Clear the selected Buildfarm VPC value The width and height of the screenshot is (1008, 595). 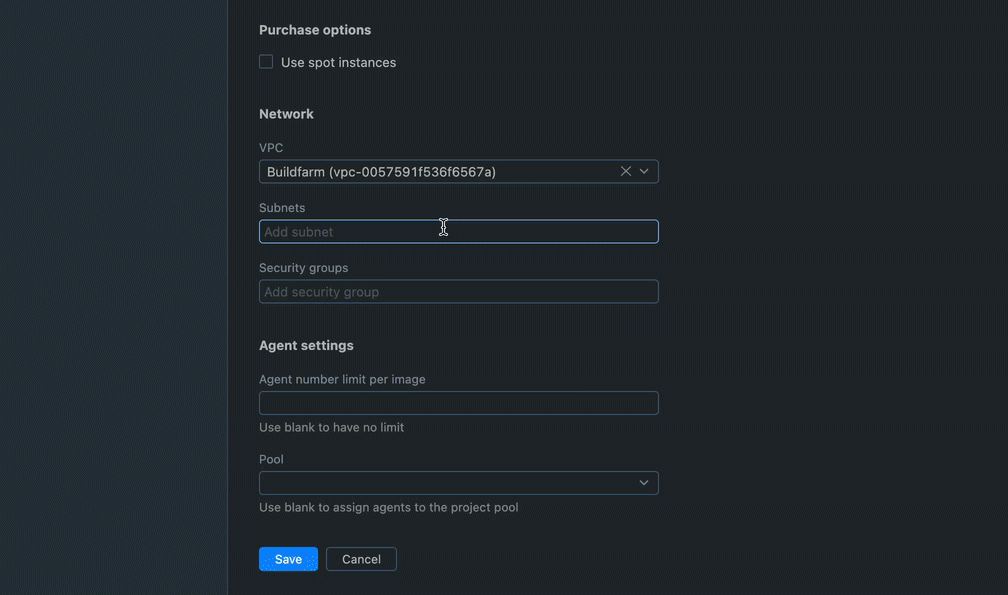click(626, 172)
